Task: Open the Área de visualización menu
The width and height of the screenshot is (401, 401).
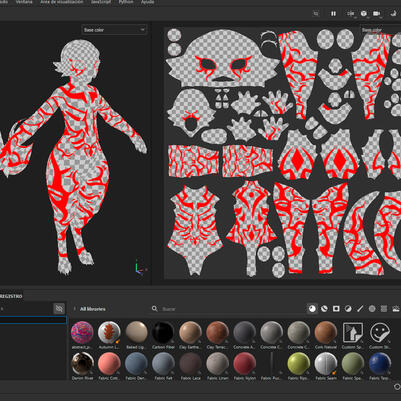Action: (x=62, y=2)
